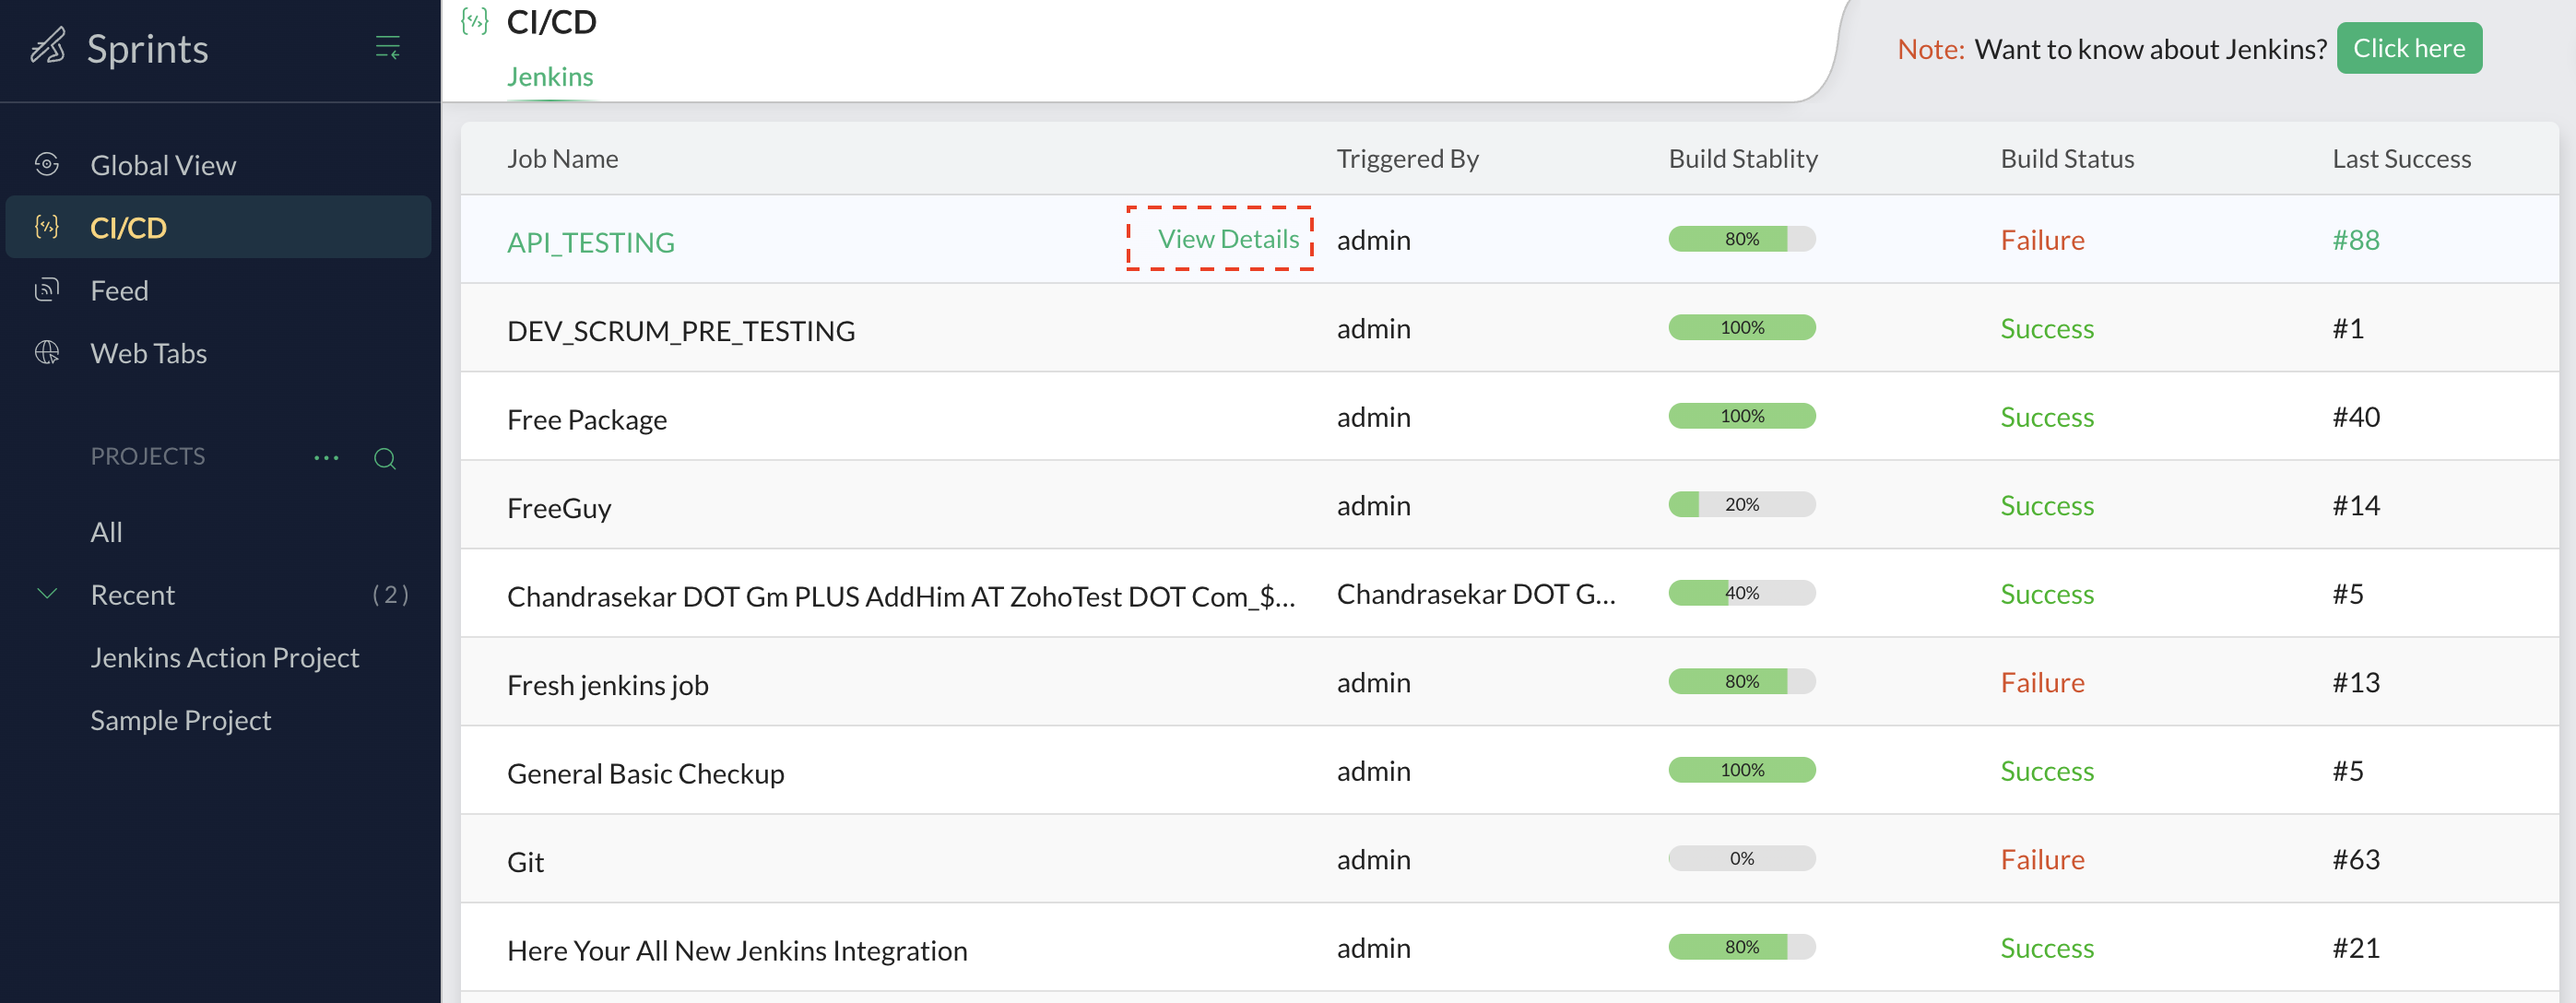Viewport: 2576px width, 1003px height.
Task: Select the Git job name
Action: click(x=525, y=862)
